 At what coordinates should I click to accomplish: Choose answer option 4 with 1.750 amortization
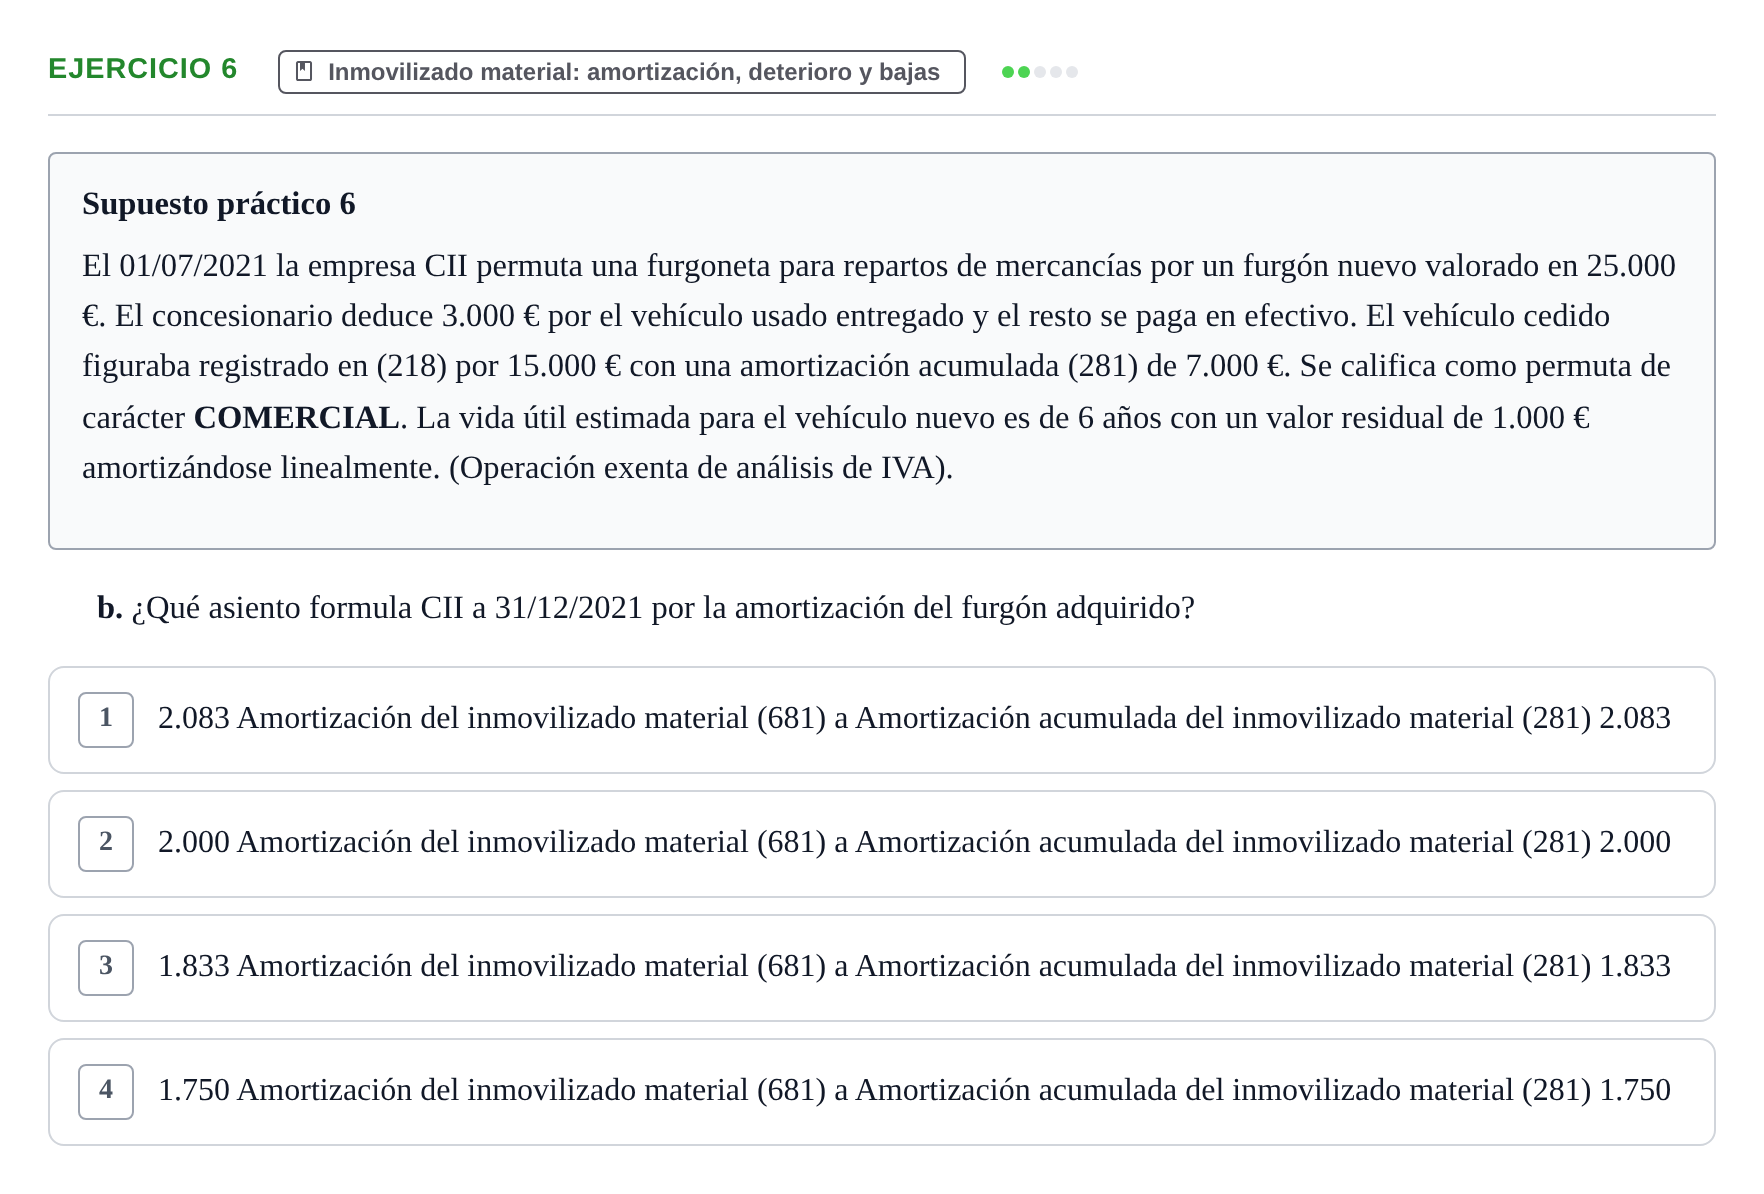(882, 1092)
